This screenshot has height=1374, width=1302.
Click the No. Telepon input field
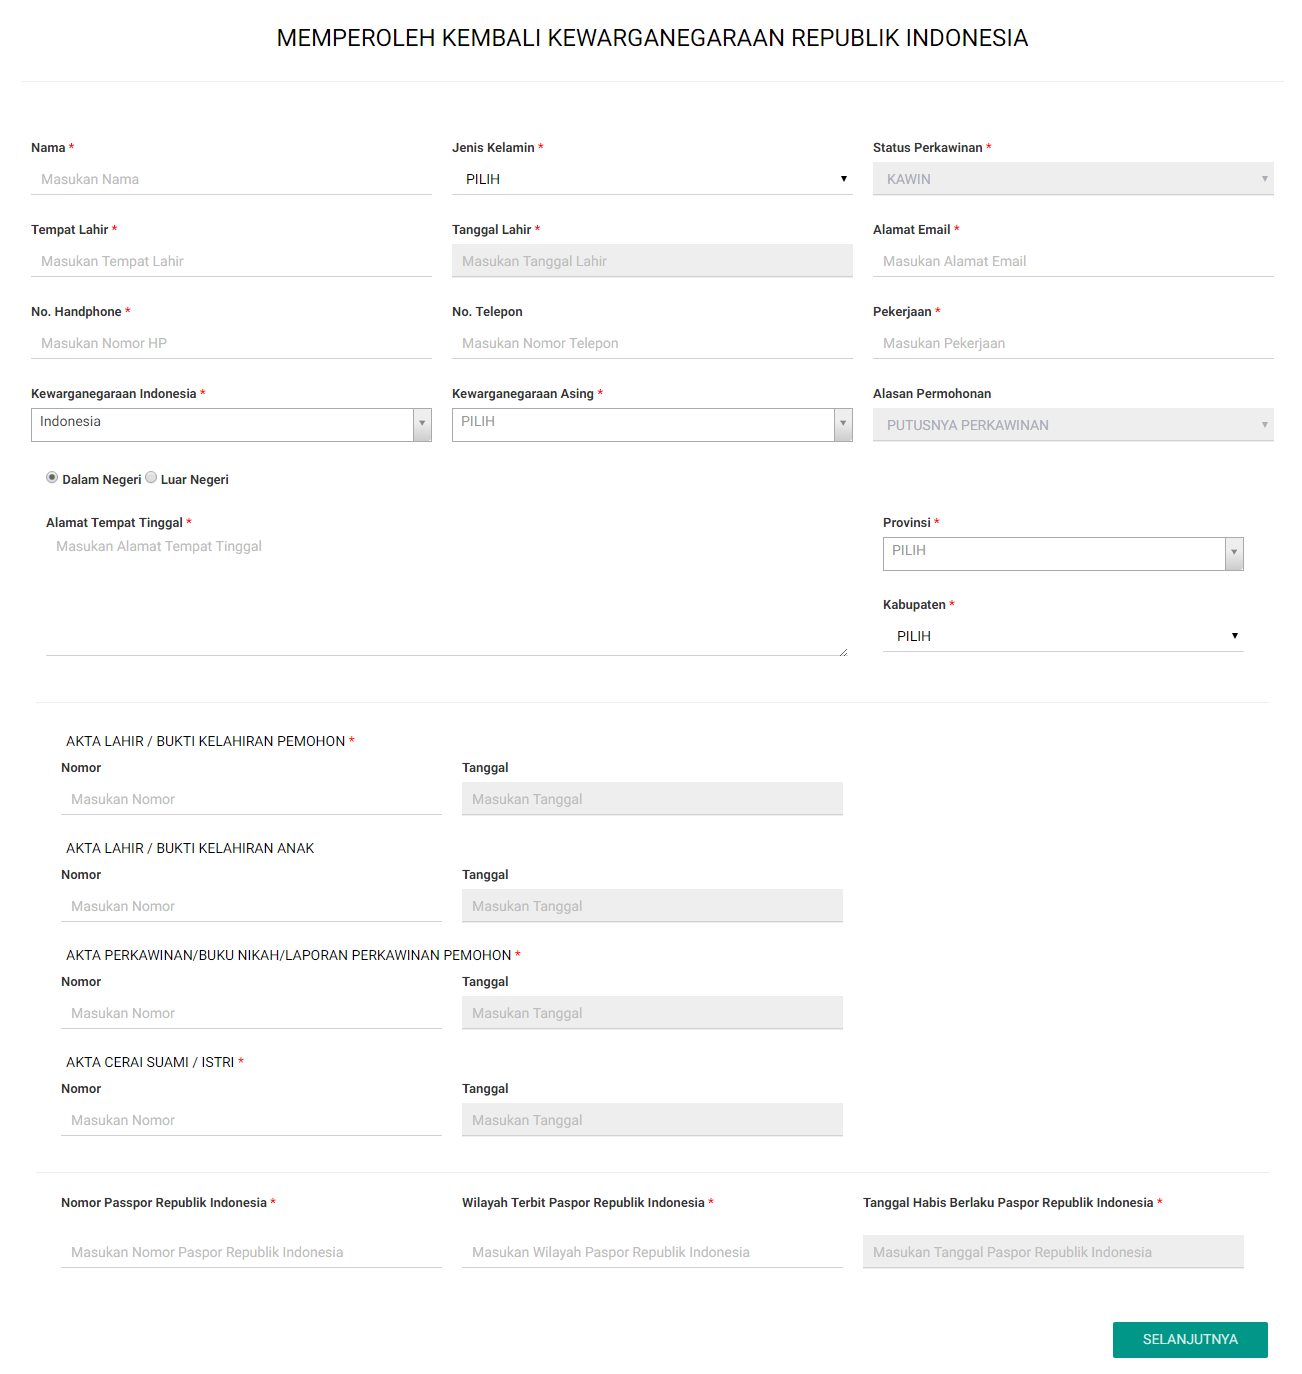652,343
